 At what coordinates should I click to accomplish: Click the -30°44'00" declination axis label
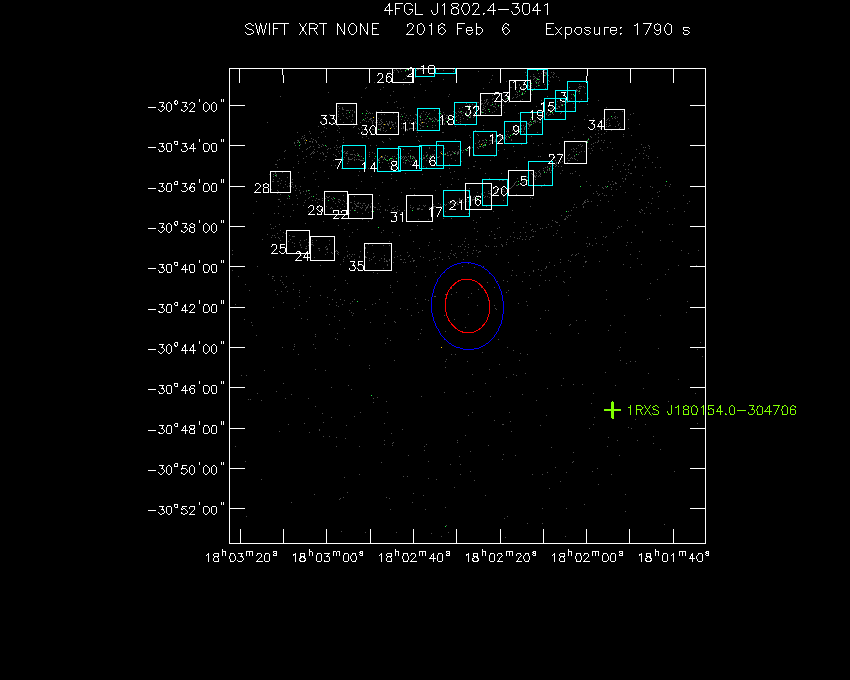click(186, 349)
